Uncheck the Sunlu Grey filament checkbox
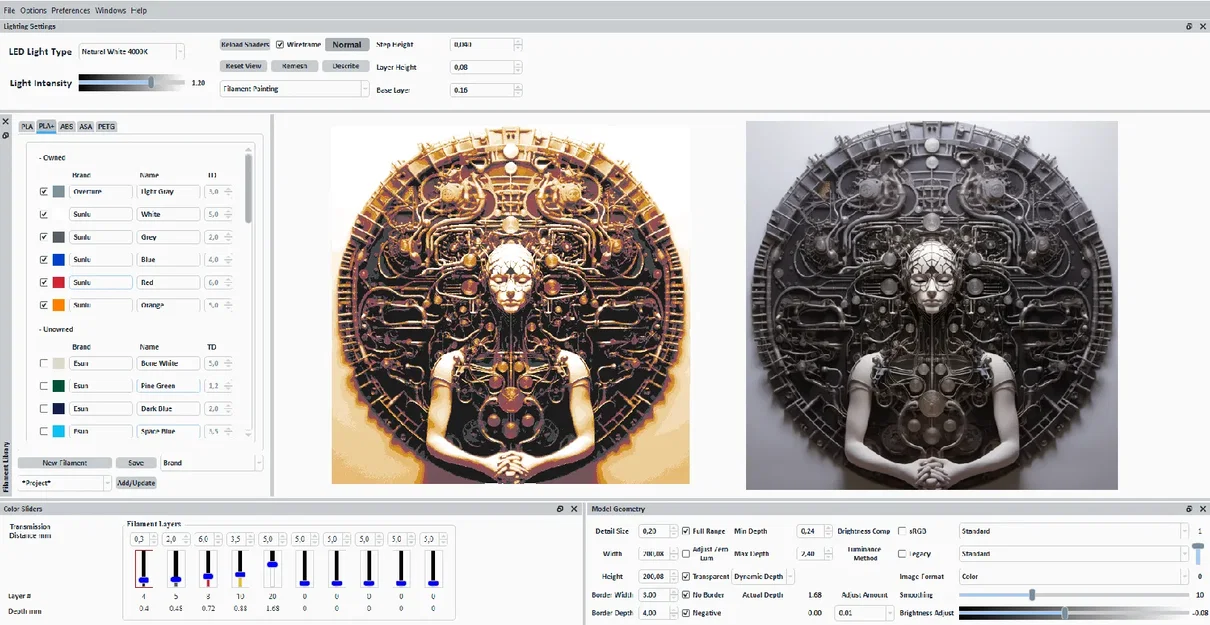Viewport: 1210px width, 625px height. pyautogui.click(x=43, y=237)
